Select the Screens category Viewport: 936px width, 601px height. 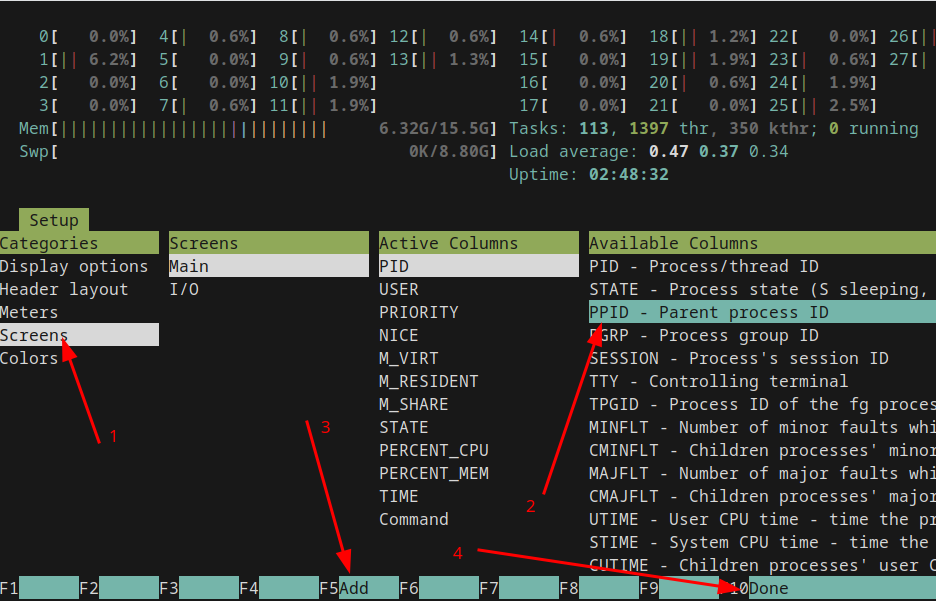(x=79, y=335)
